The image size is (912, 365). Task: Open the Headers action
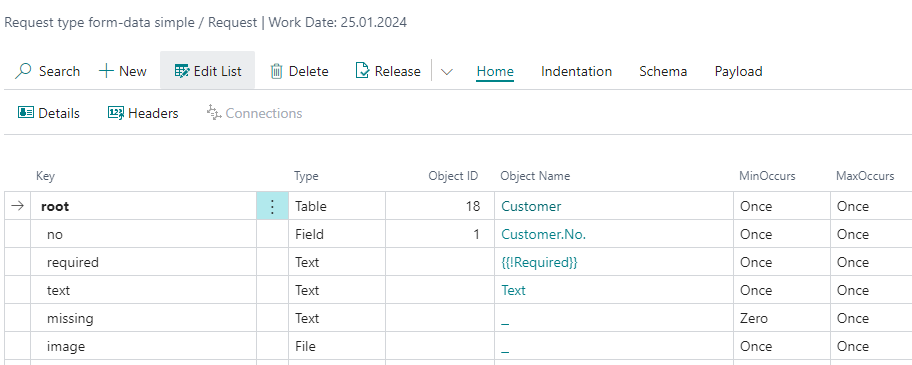(143, 113)
